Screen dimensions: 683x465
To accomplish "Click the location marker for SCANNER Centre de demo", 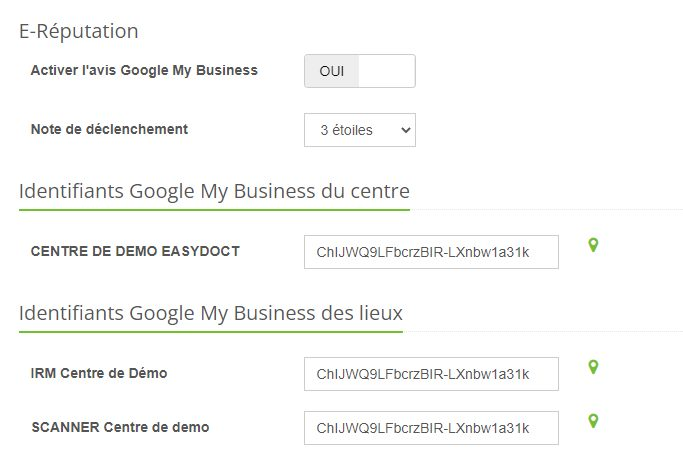I will coord(593,421).
